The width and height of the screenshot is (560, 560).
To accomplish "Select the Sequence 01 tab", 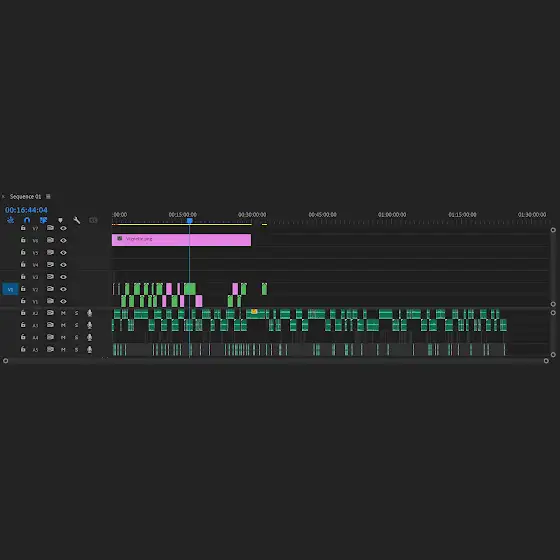I will click(x=25, y=196).
